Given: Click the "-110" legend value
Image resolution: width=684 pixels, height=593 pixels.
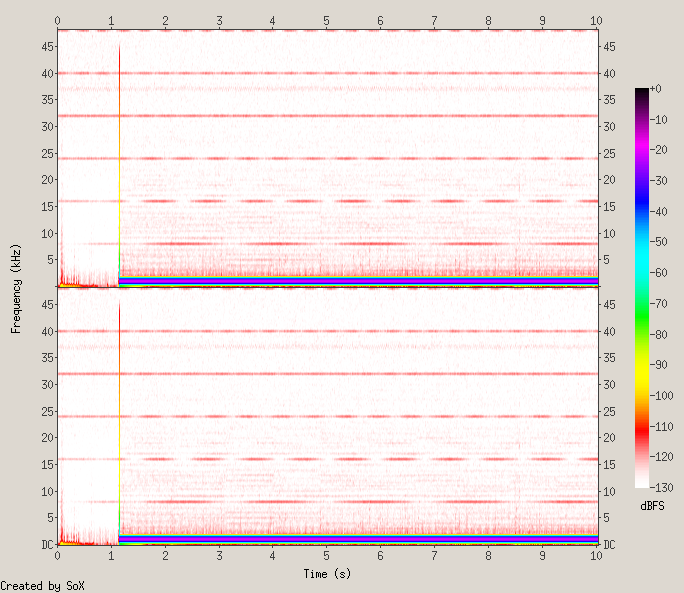Looking at the screenshot, I should point(661,426).
